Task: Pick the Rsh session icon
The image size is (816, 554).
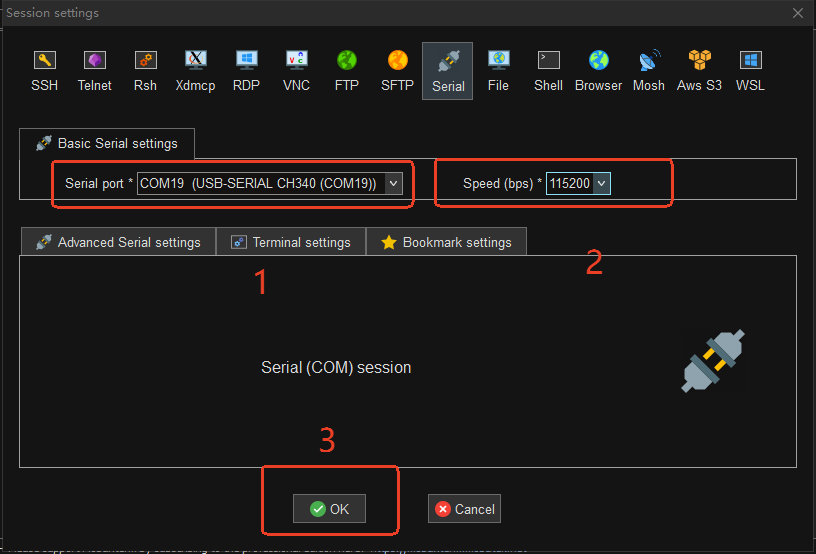Action: pyautogui.click(x=145, y=71)
